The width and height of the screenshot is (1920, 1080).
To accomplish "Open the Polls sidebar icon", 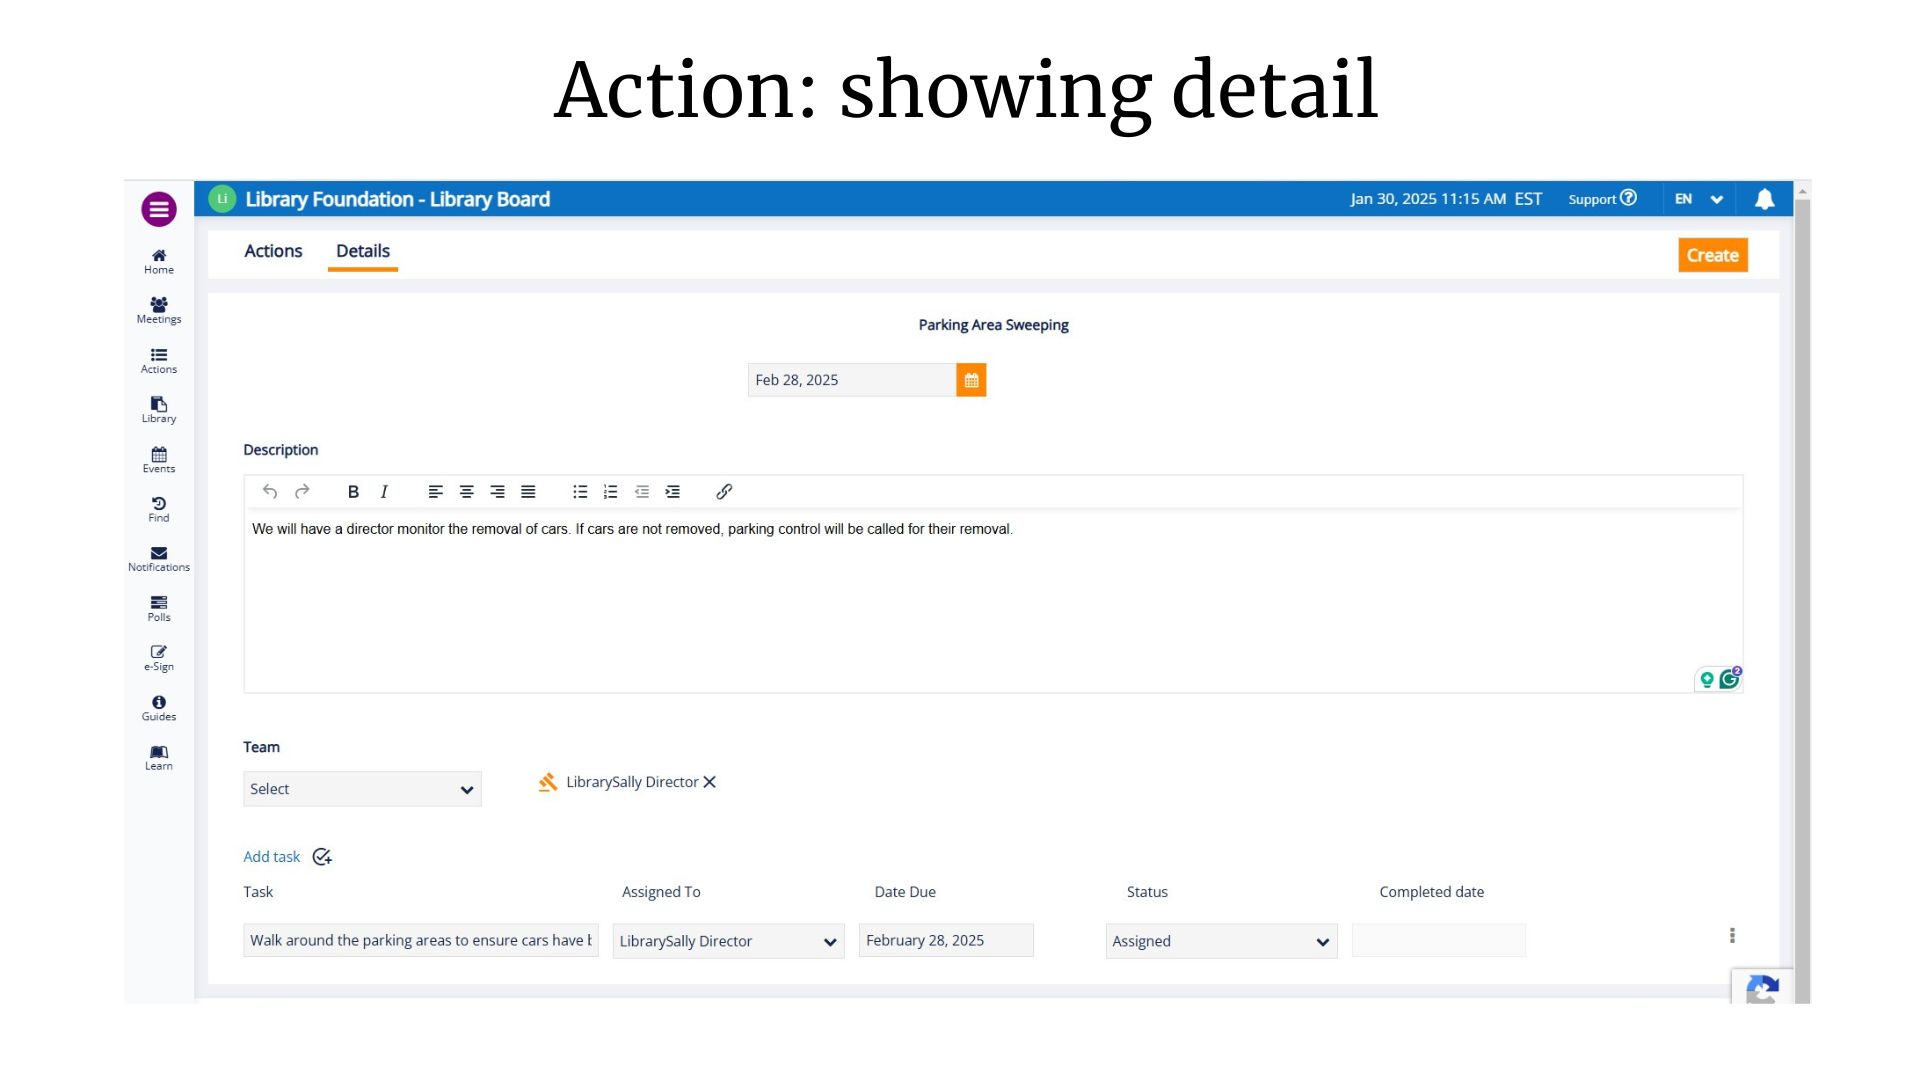I will coord(158,608).
